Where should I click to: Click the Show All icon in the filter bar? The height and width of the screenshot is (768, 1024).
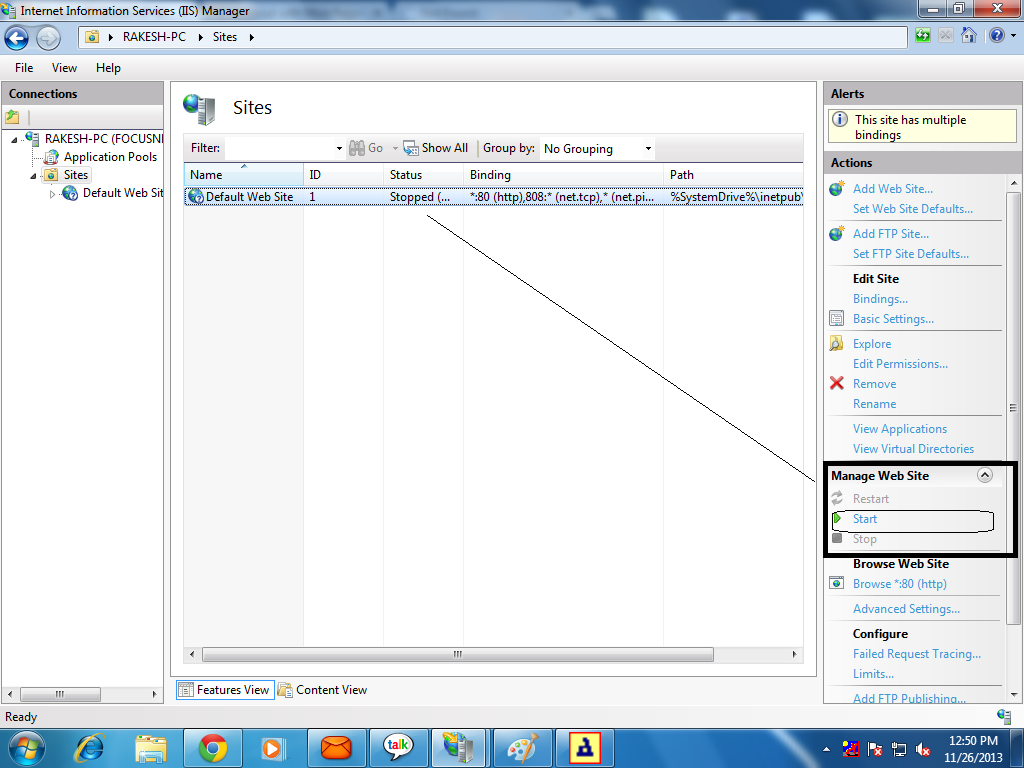411,147
